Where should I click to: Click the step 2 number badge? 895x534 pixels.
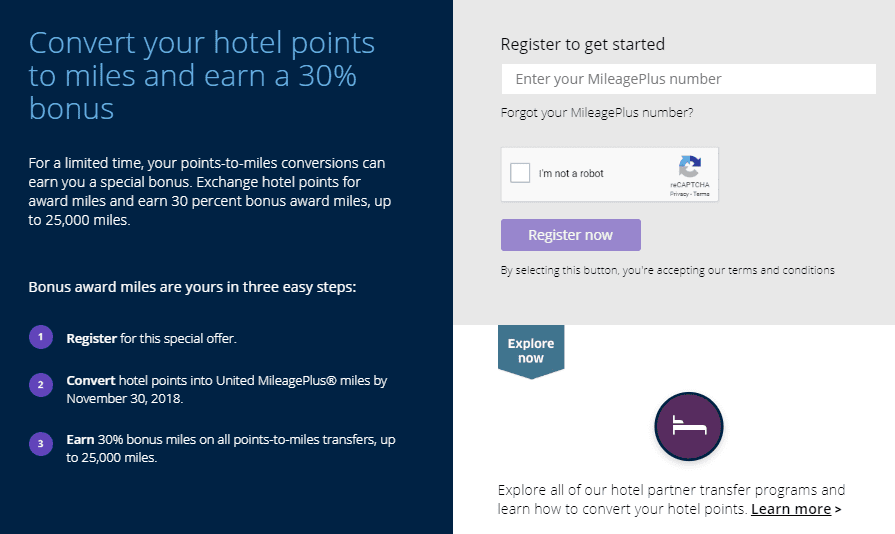pos(40,385)
